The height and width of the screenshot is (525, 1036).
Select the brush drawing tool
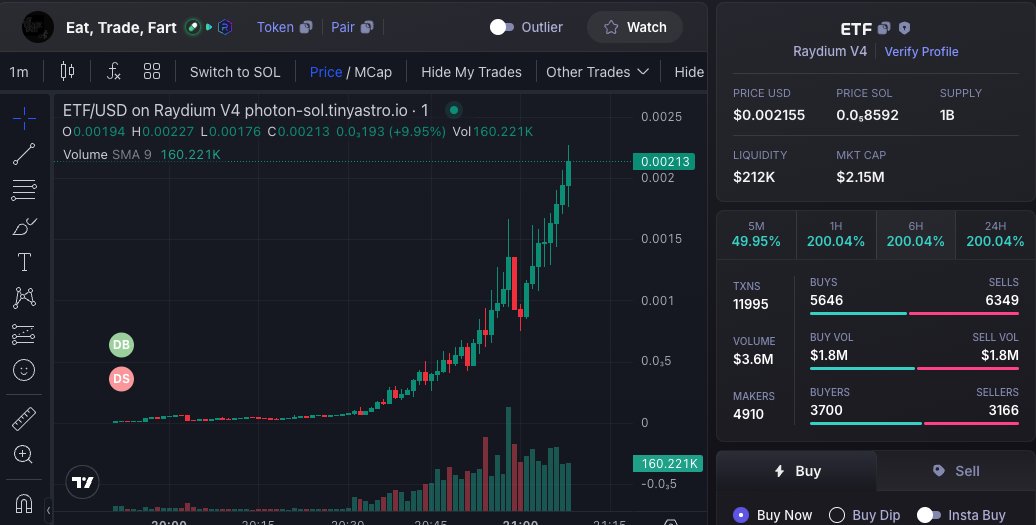pyautogui.click(x=24, y=227)
